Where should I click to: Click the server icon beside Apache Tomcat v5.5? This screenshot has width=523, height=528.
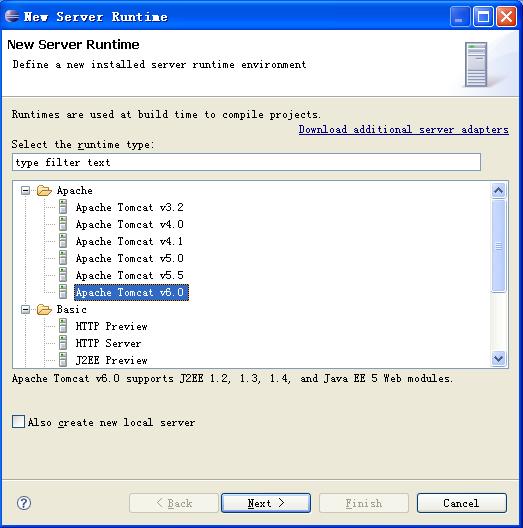pyautogui.click(x=63, y=275)
